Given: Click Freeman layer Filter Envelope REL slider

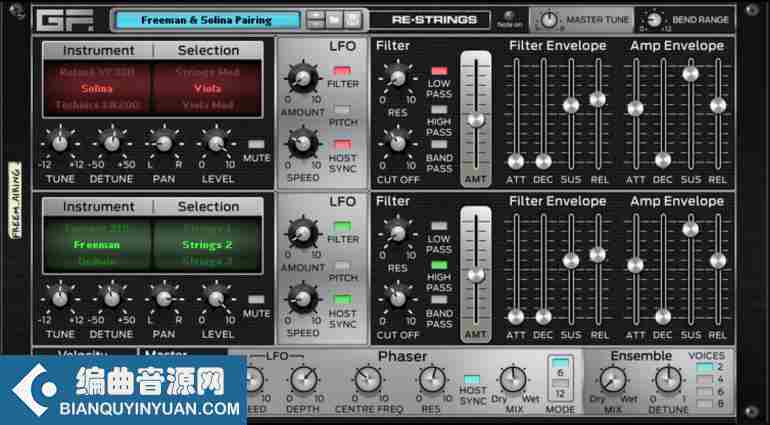Looking at the screenshot, I should (598, 255).
